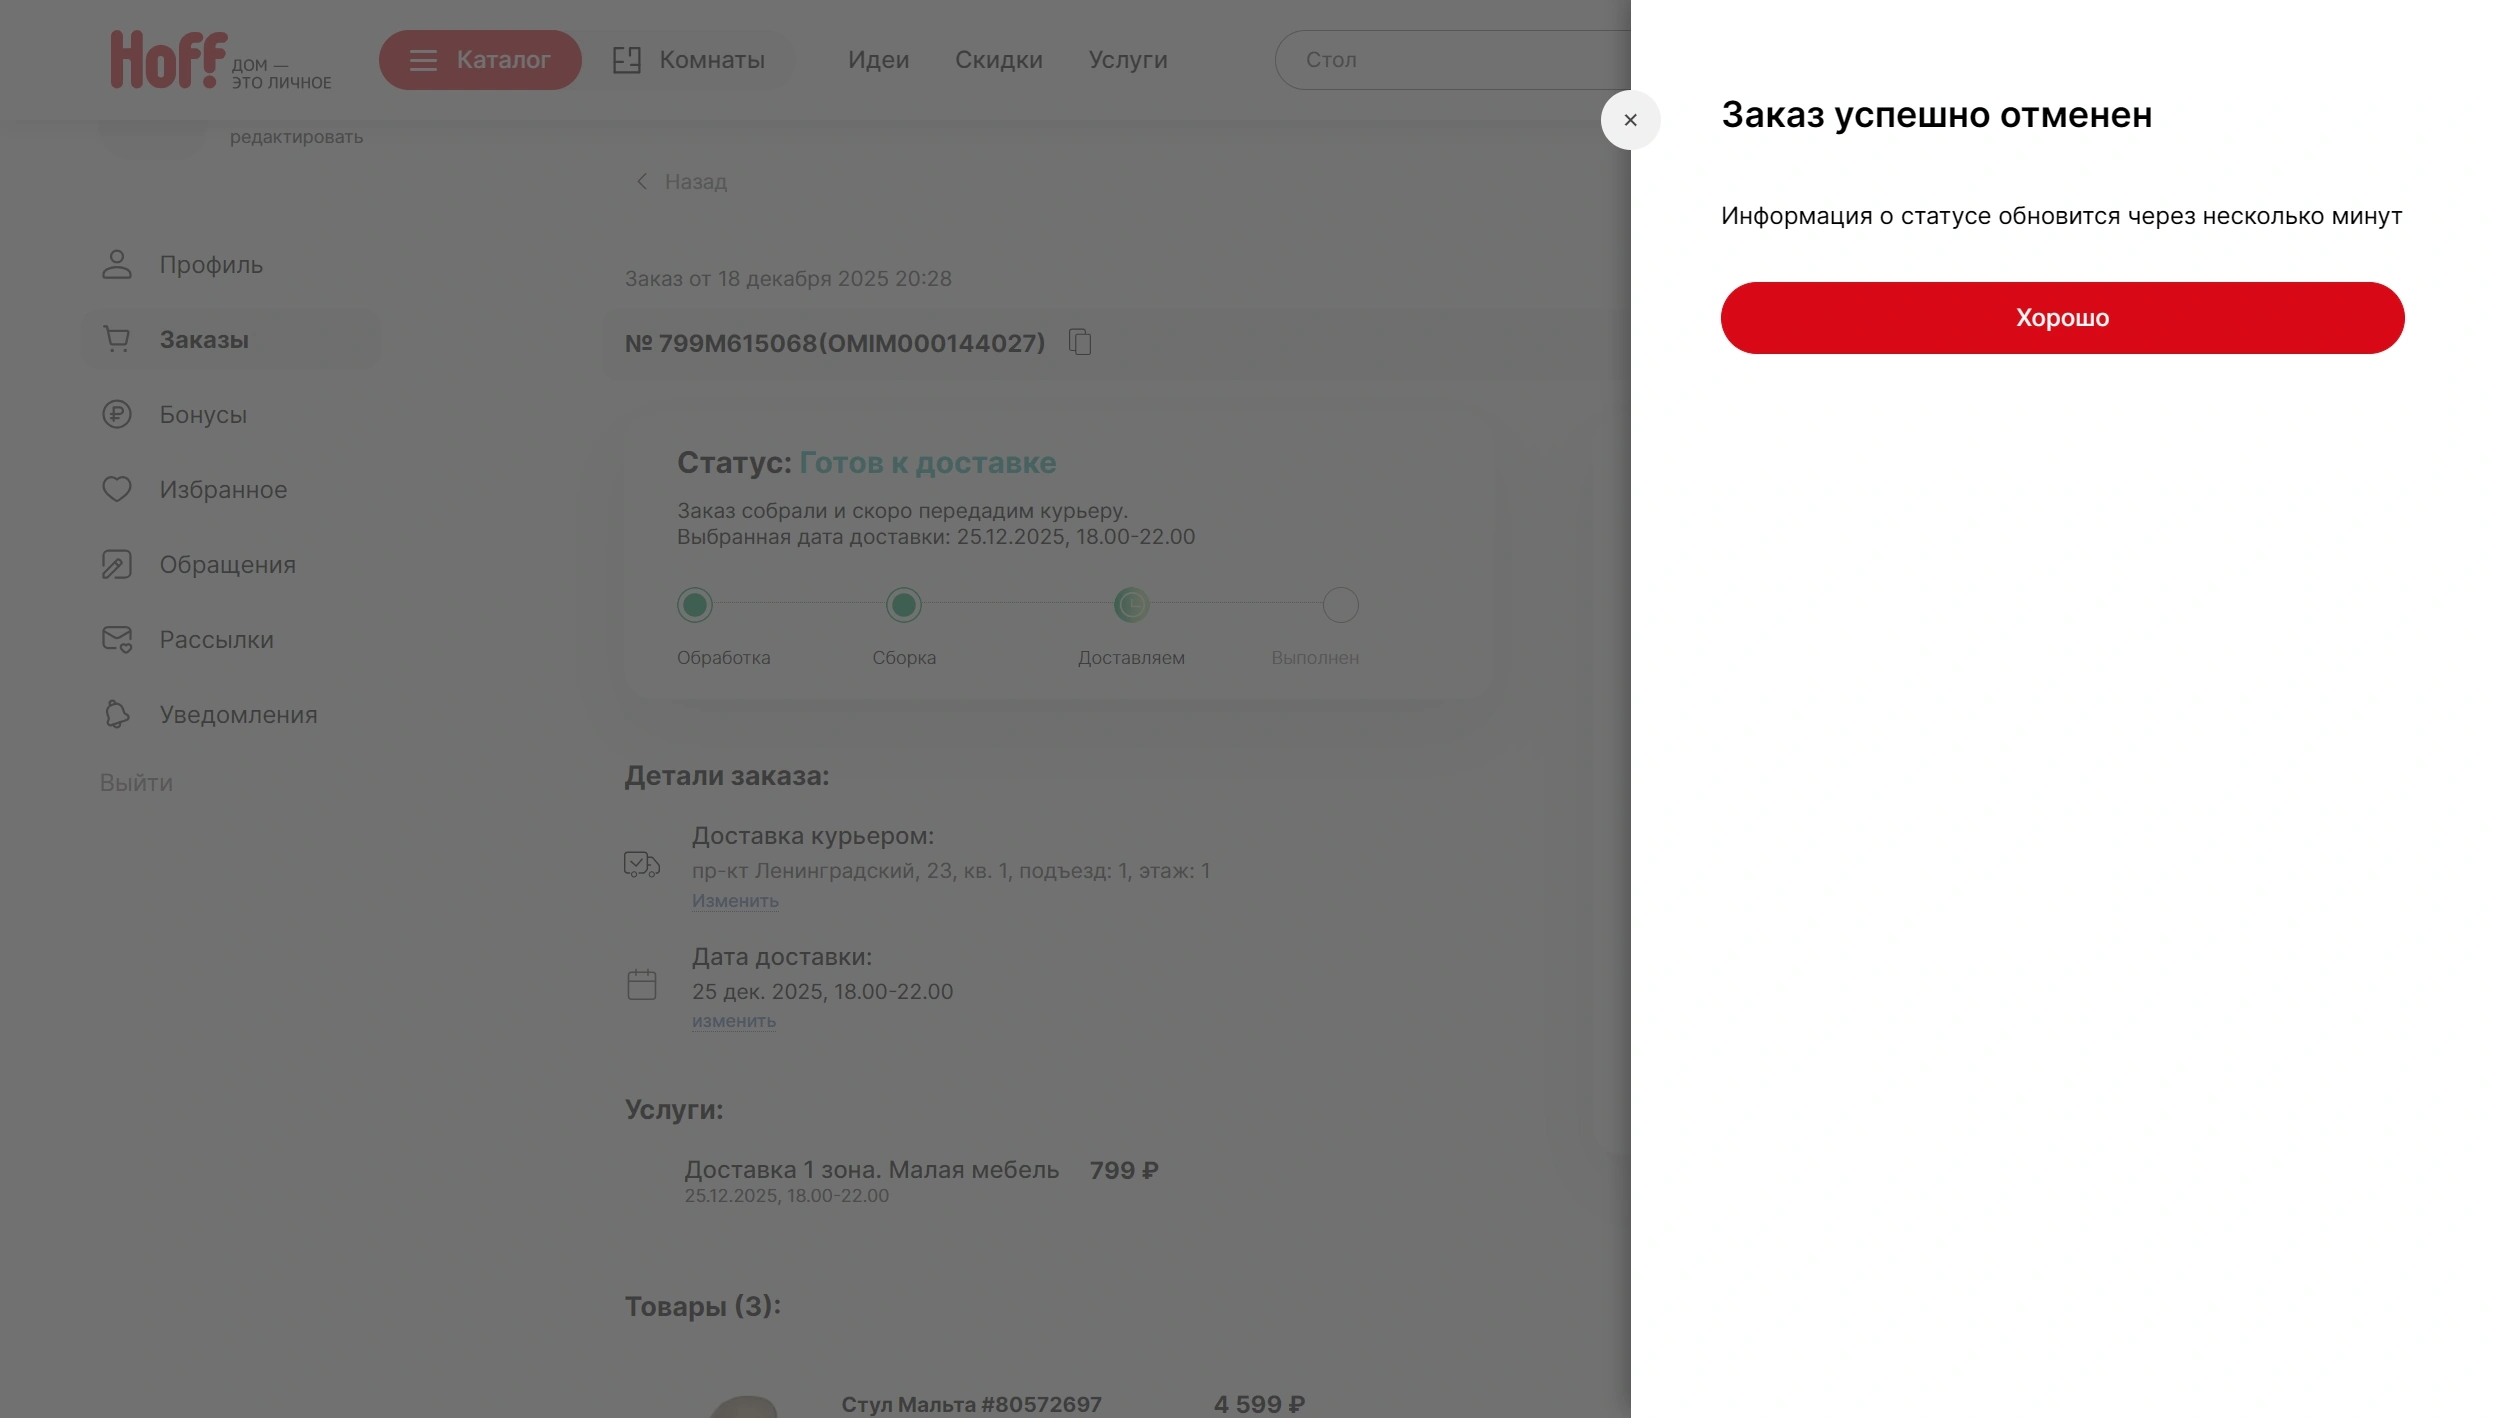Go to Скидки section
This screenshot has width=2495, height=1418.
[x=998, y=60]
